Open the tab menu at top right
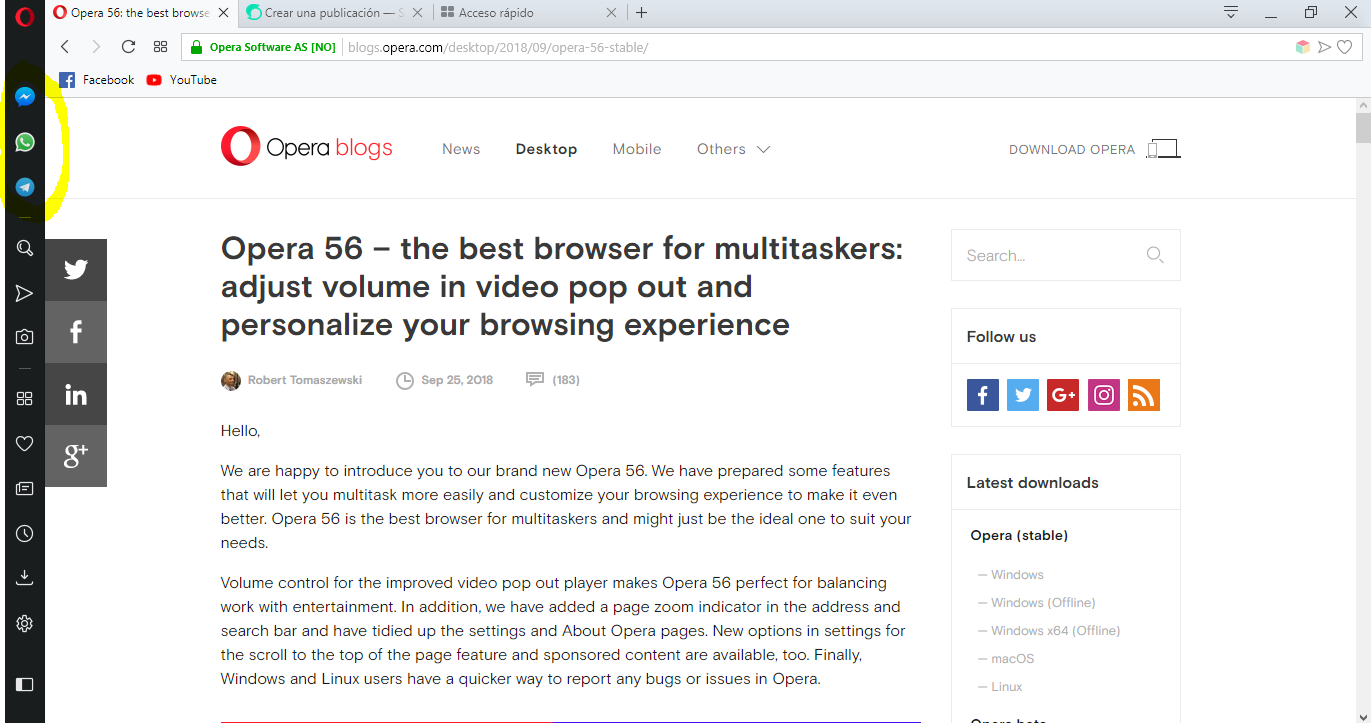The image size is (1371, 723). tap(1231, 13)
